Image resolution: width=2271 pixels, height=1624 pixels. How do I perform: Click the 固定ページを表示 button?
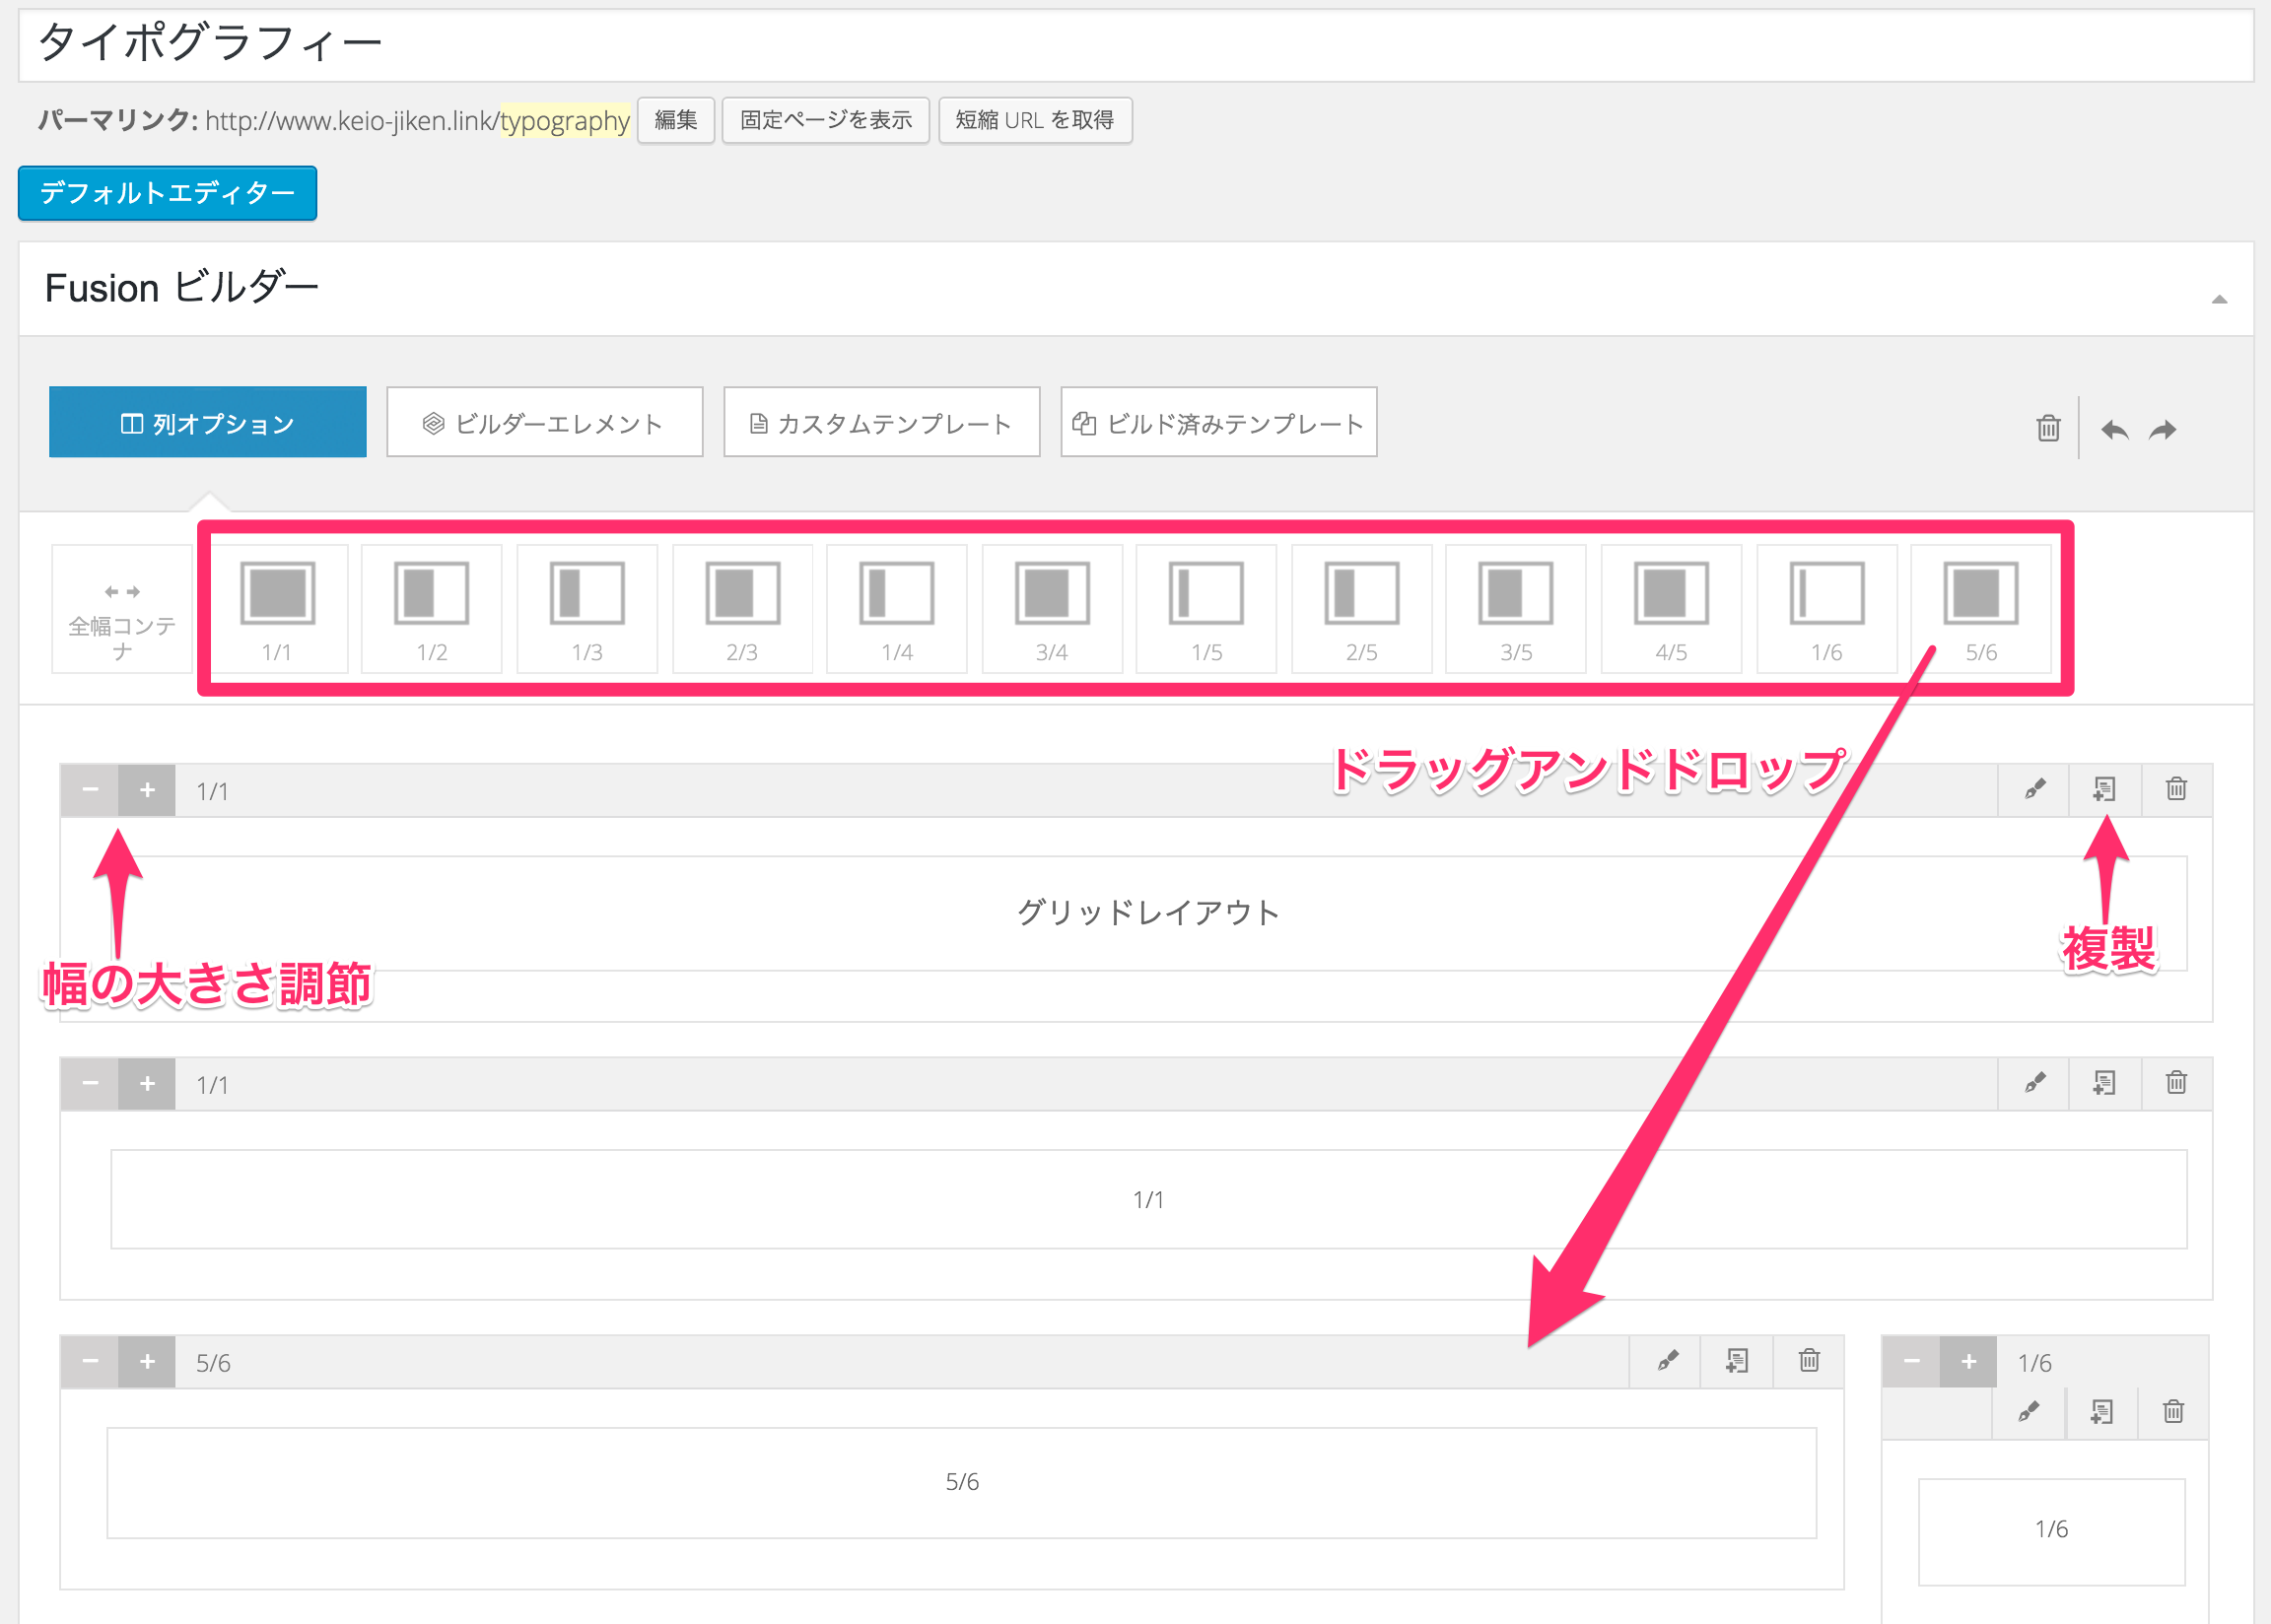[x=825, y=121]
